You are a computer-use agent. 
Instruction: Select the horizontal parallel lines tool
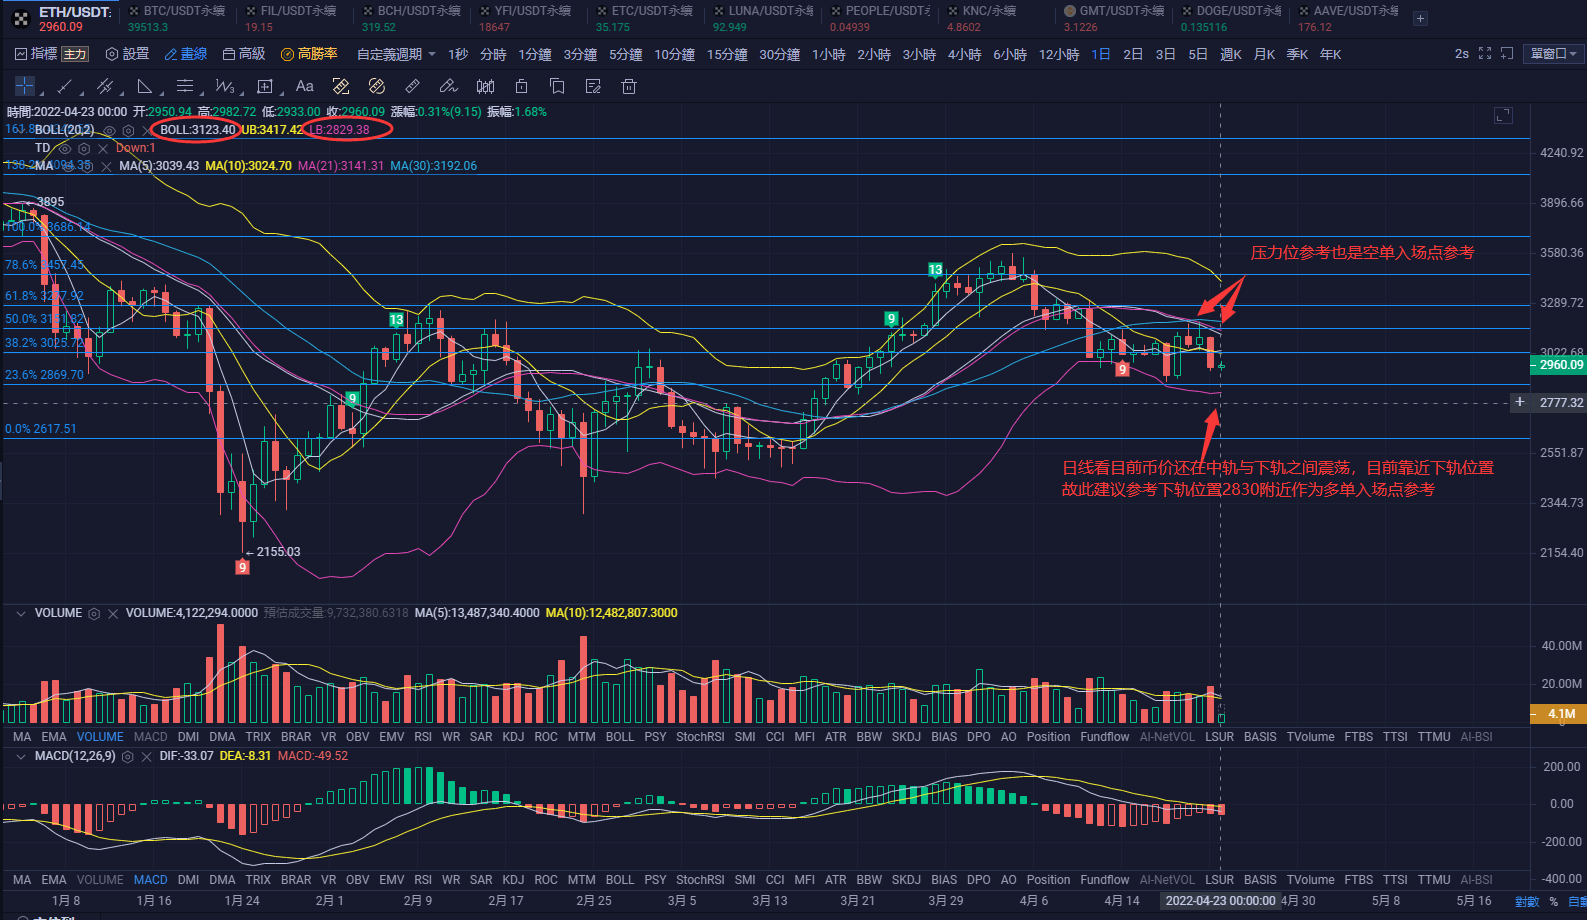185,86
